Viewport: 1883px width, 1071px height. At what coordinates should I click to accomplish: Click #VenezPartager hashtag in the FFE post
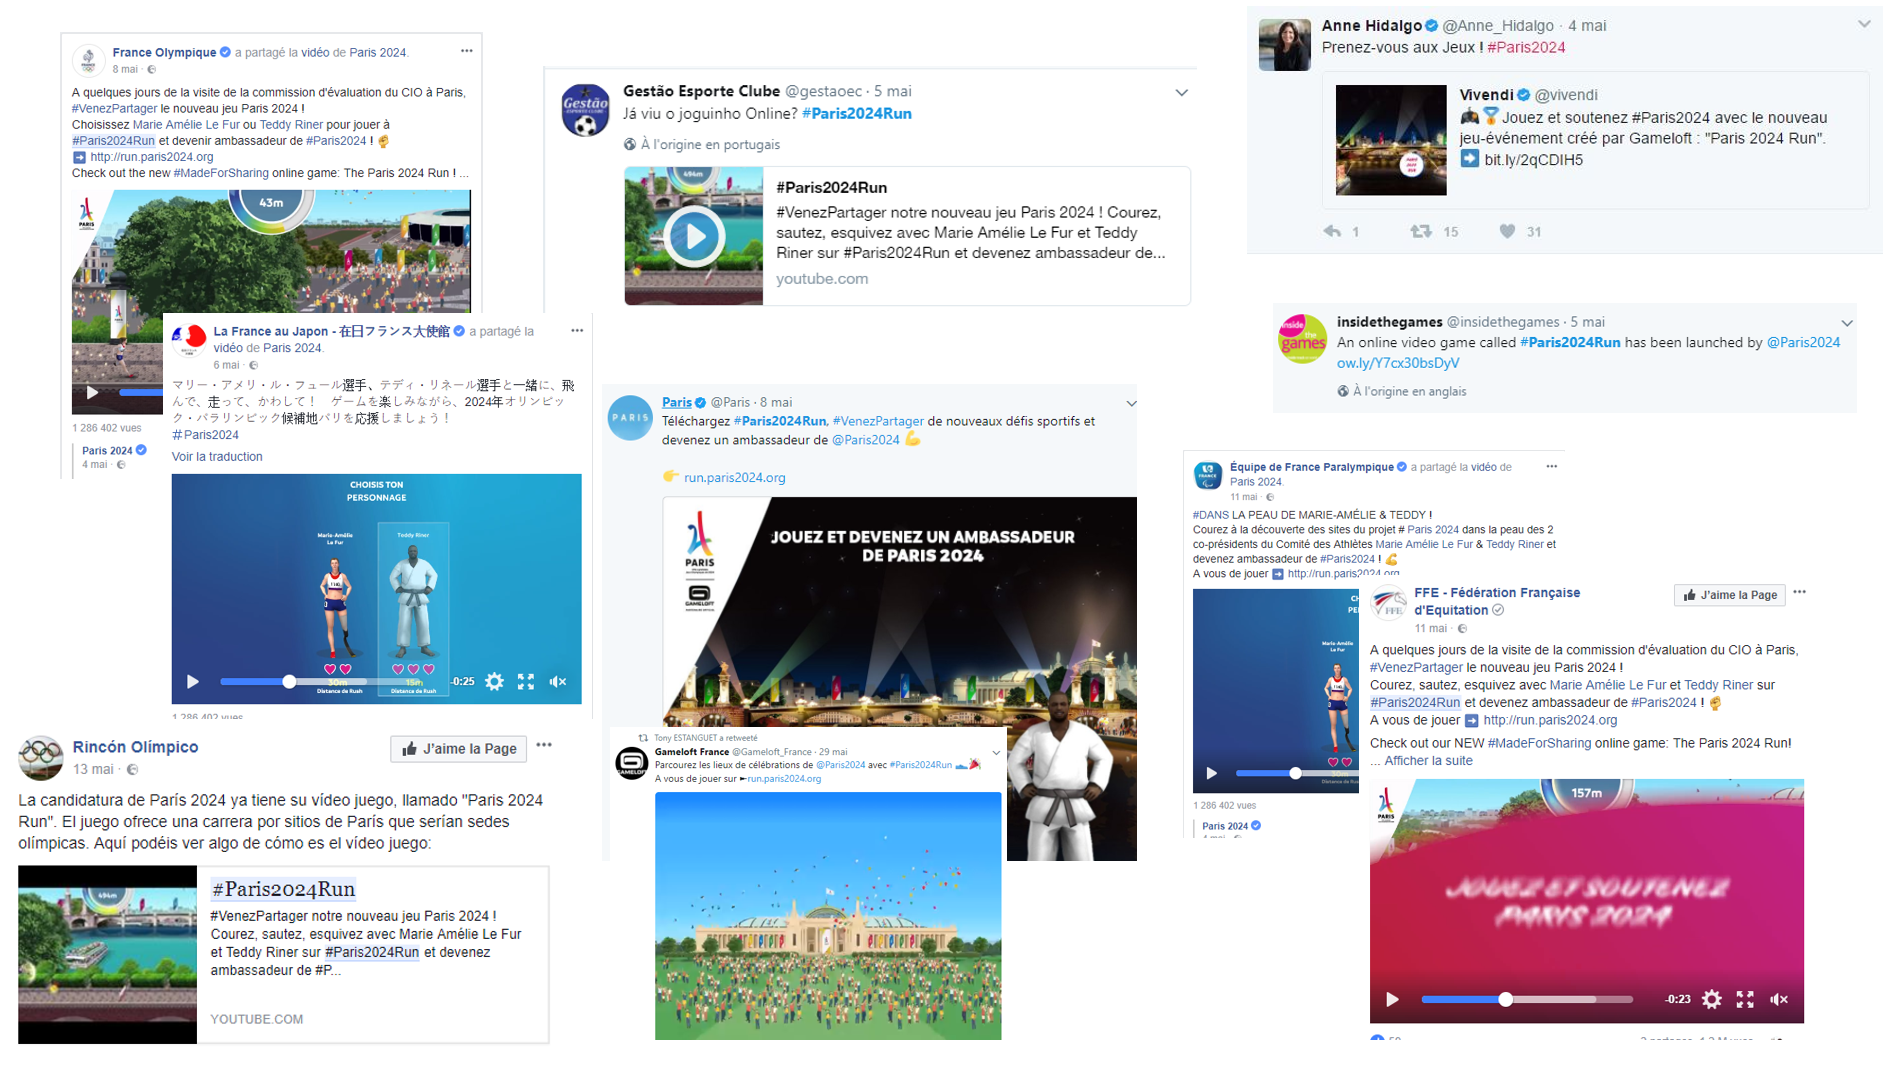tap(1416, 668)
